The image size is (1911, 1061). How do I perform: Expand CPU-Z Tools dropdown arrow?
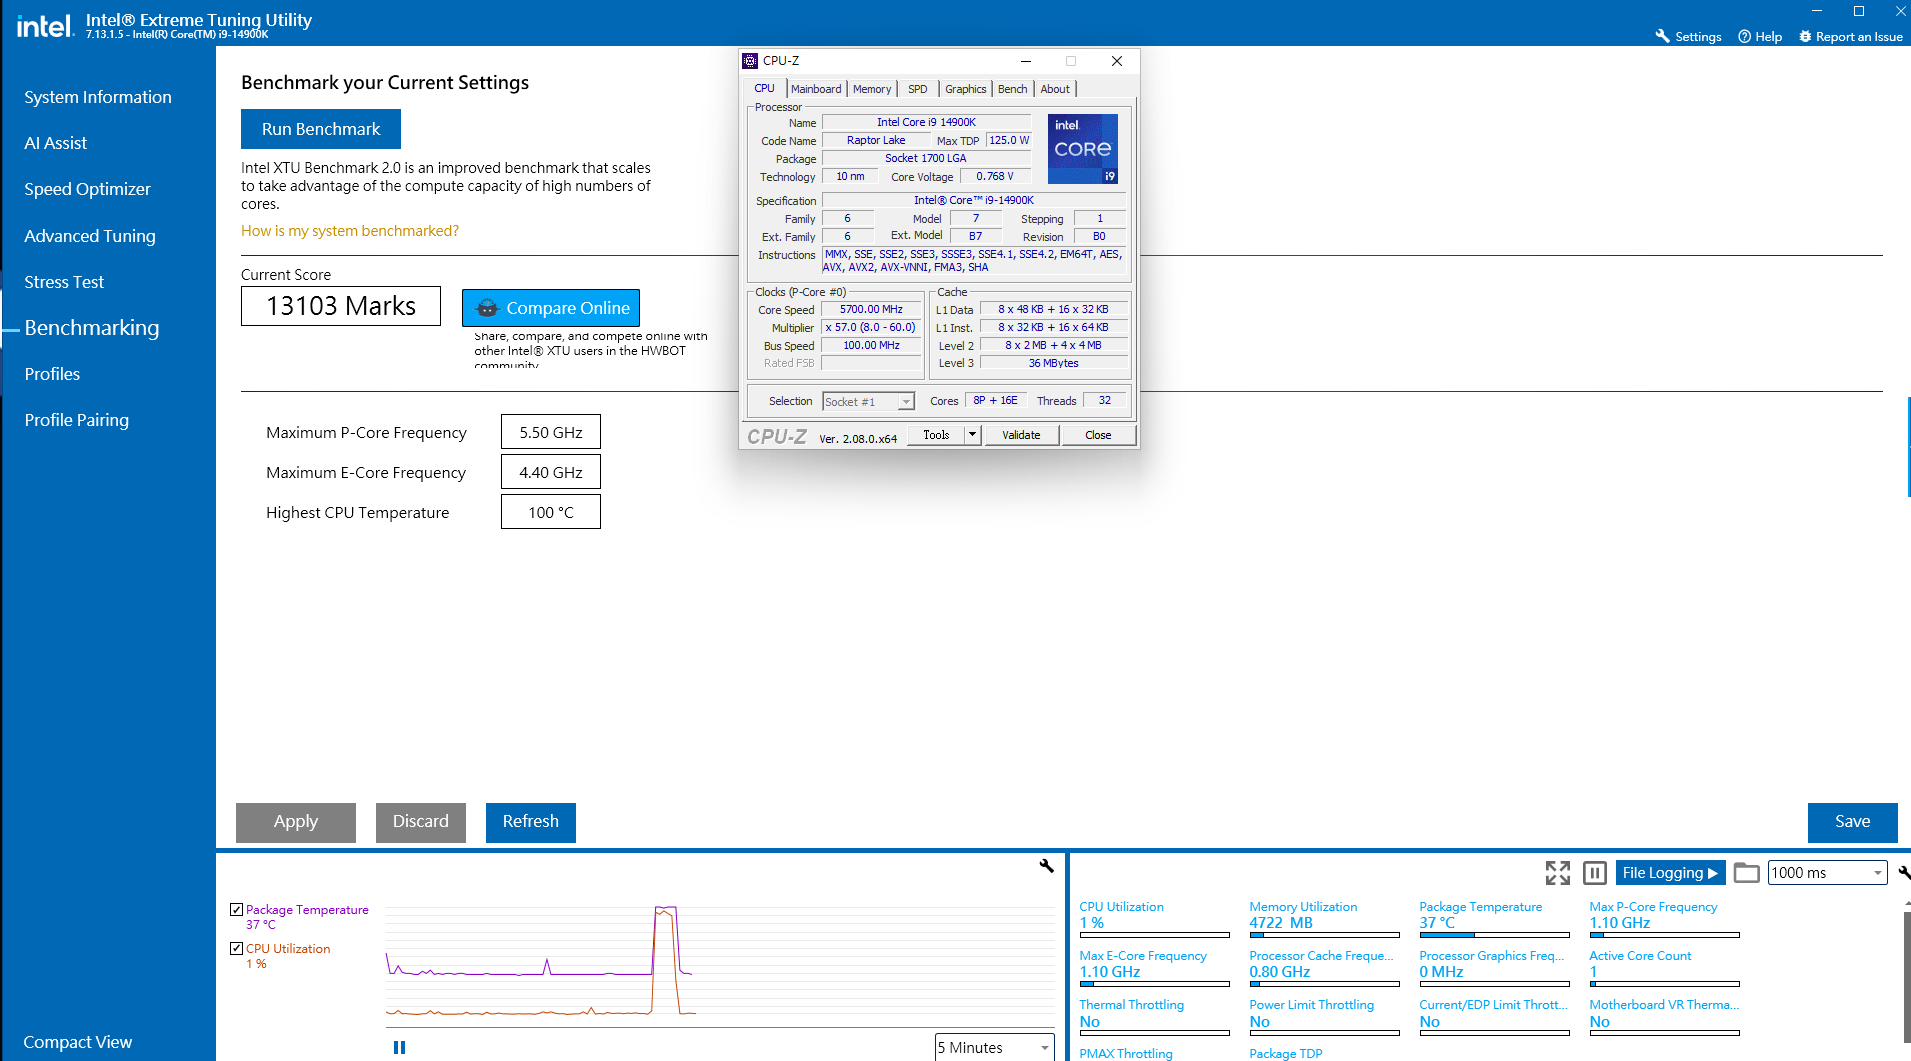click(972, 434)
